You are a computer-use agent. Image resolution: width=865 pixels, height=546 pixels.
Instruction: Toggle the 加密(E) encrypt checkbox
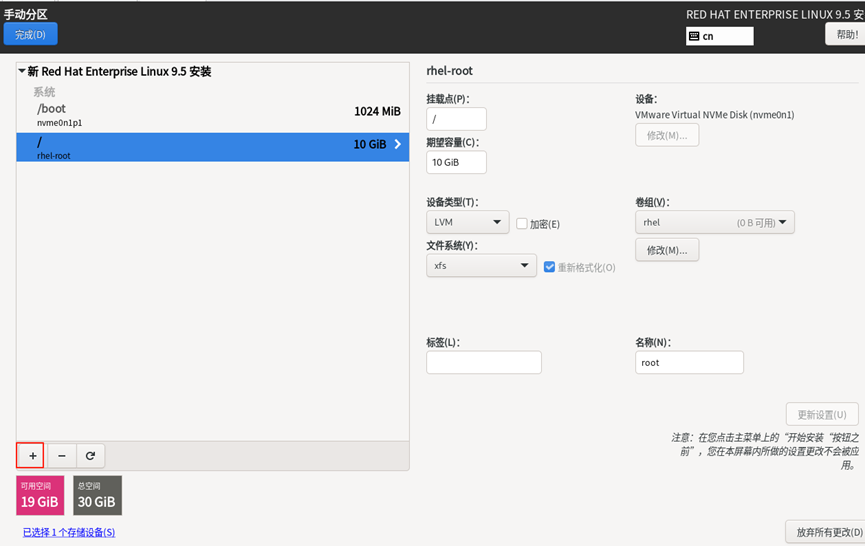pos(521,223)
